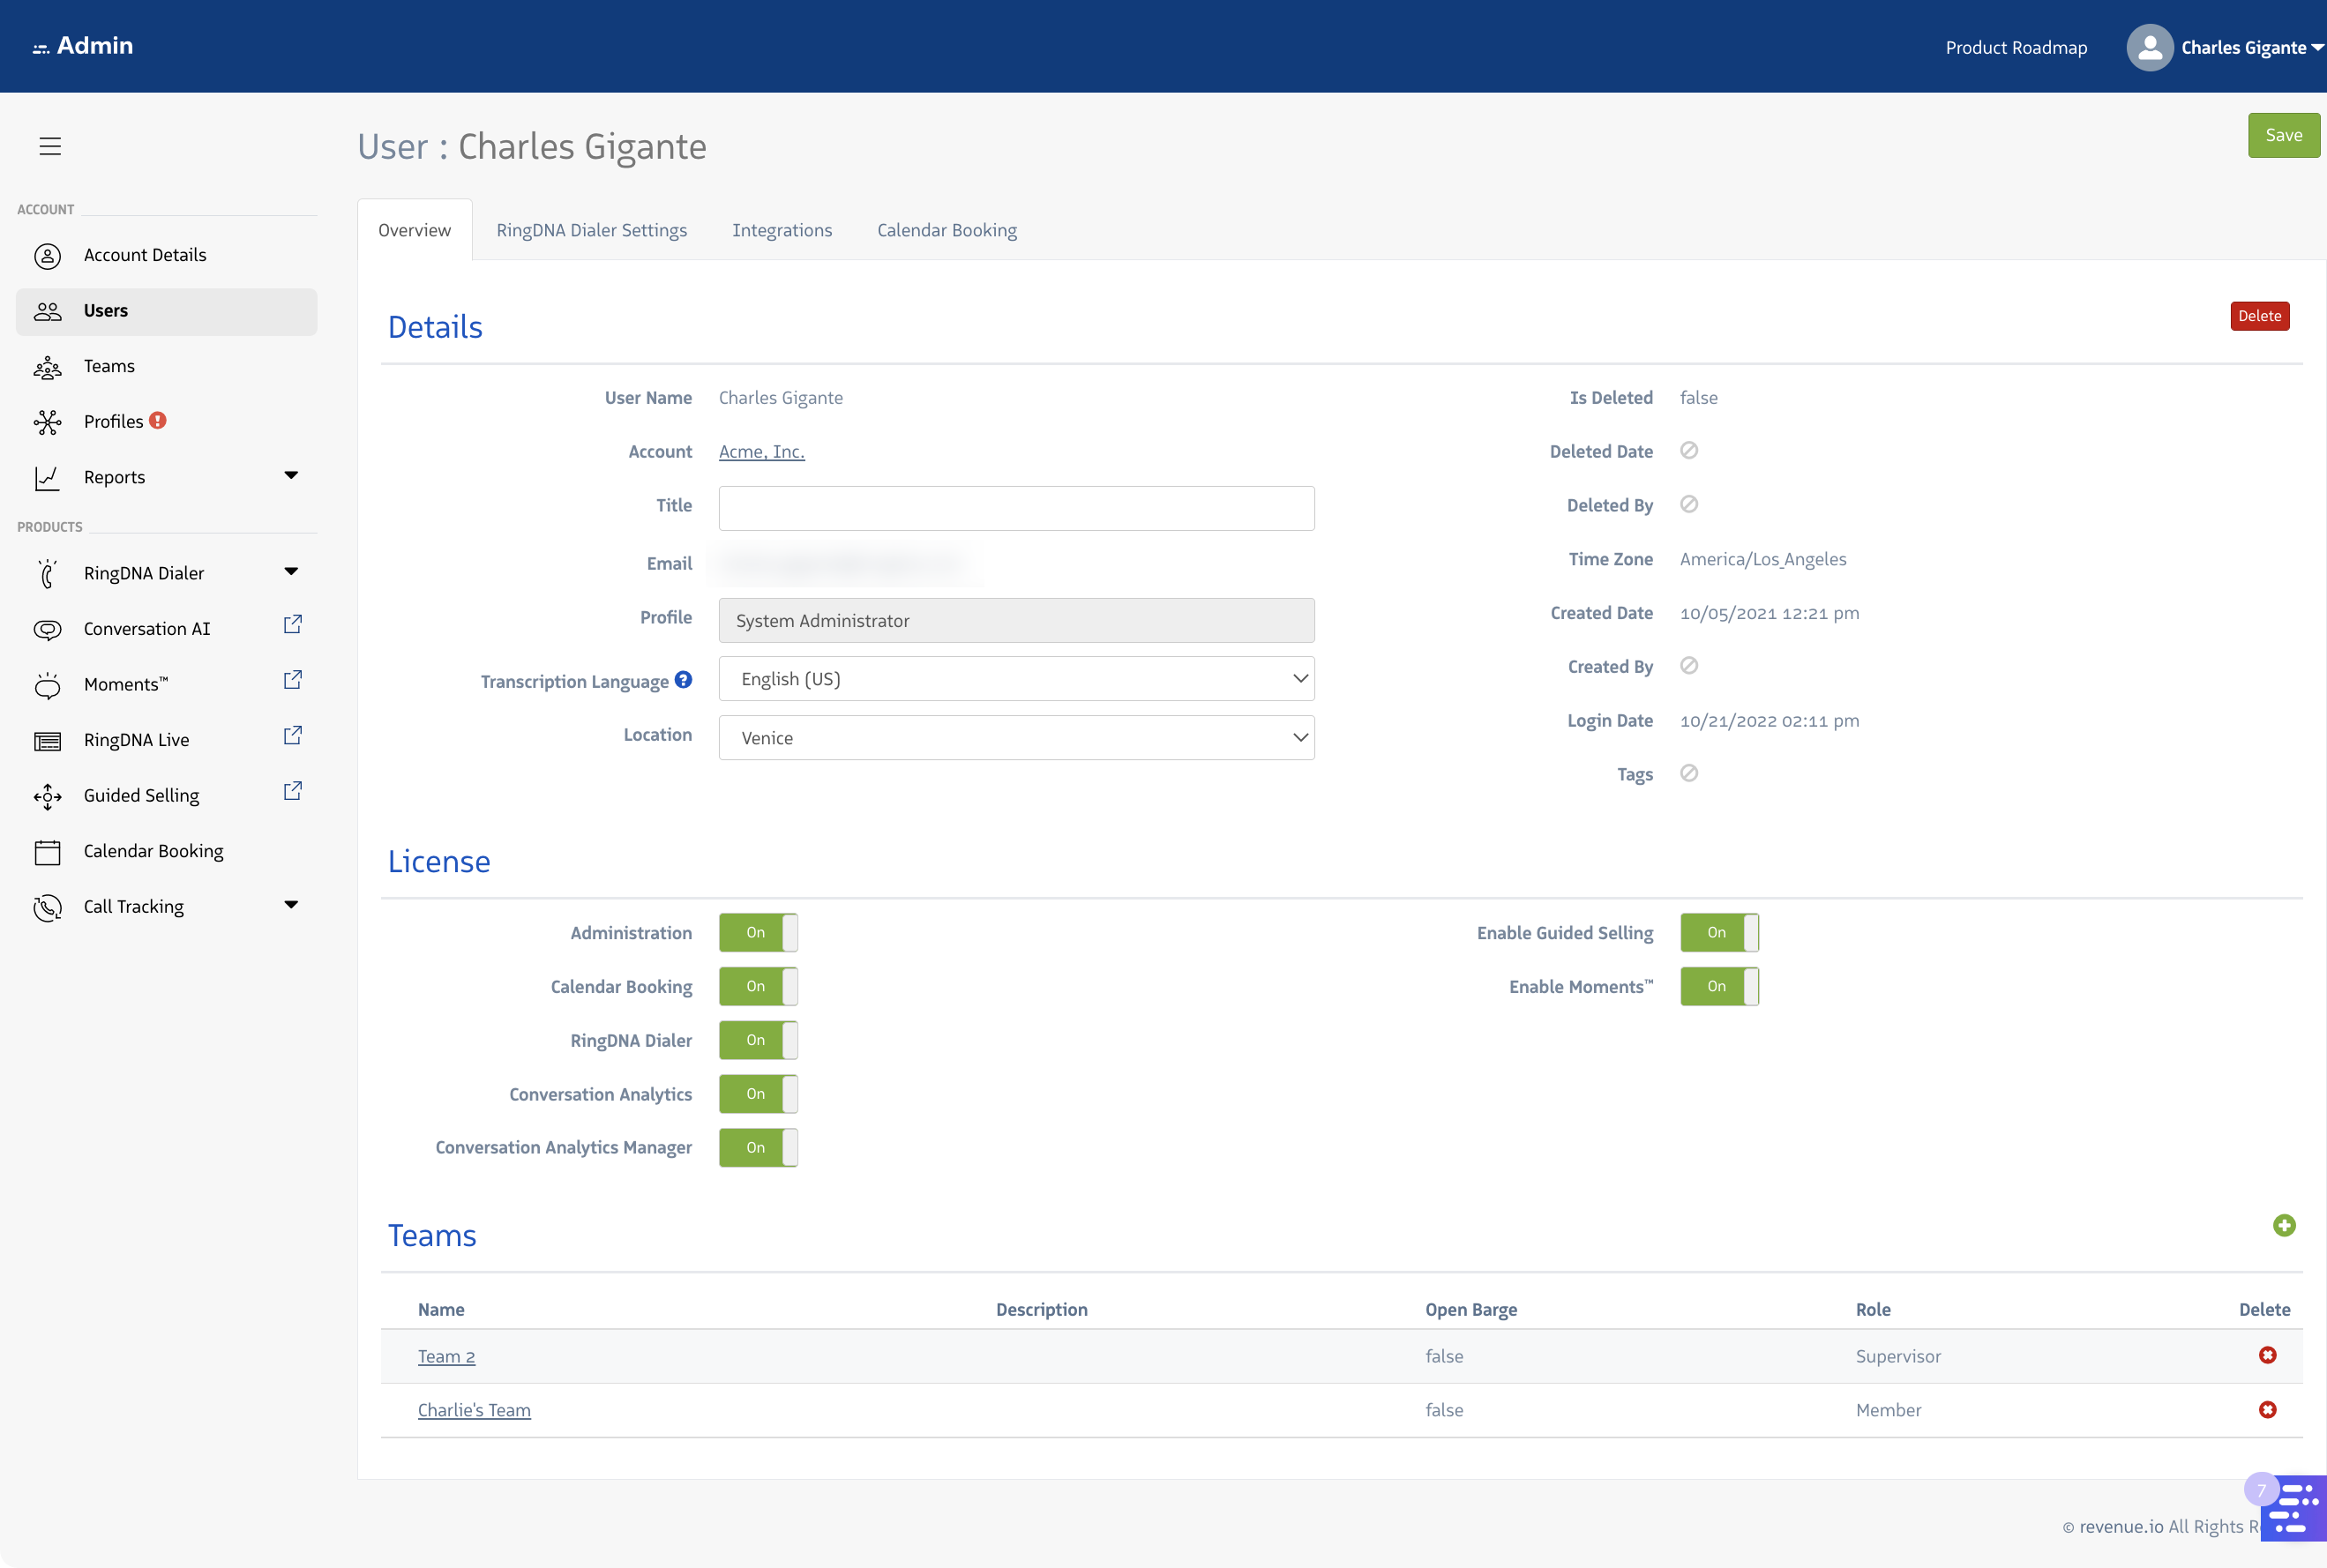The height and width of the screenshot is (1568, 2327).
Task: Toggle the Administration license switch
Action: tap(758, 932)
